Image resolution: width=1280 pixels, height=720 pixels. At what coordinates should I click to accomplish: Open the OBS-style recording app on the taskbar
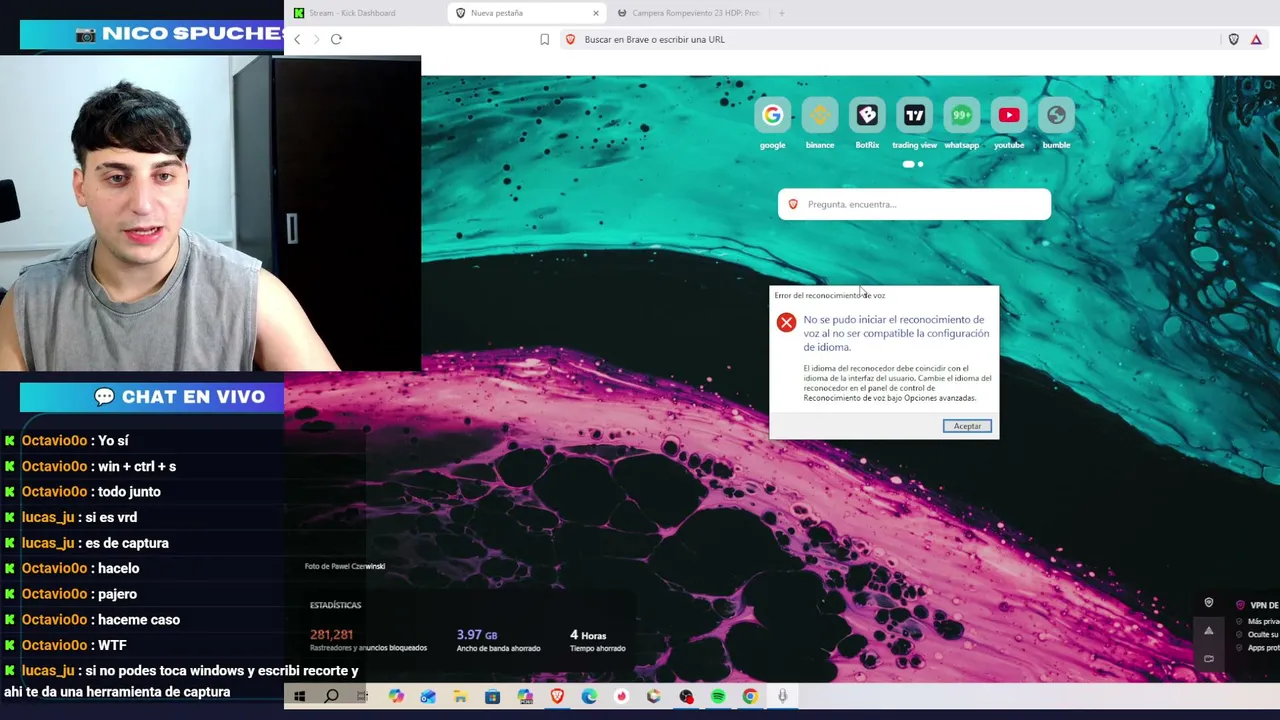(x=686, y=696)
